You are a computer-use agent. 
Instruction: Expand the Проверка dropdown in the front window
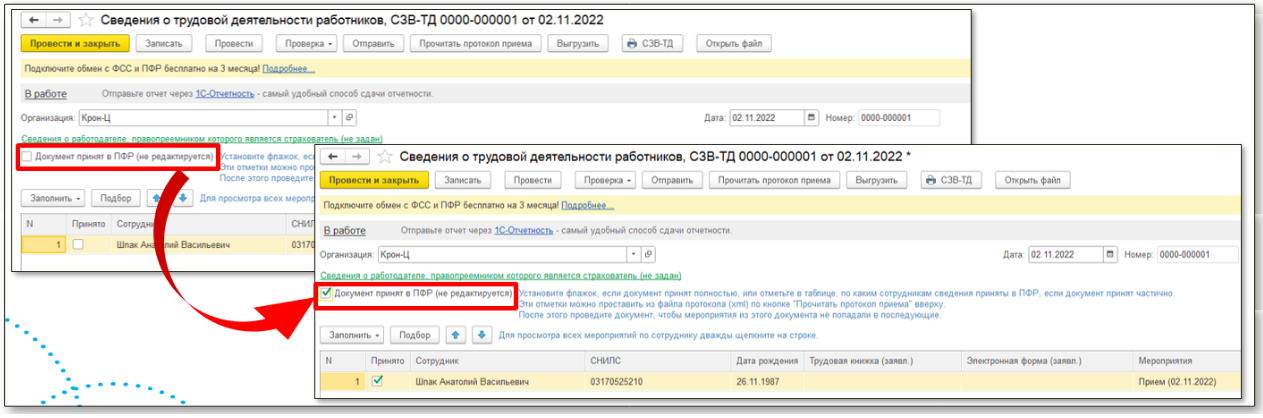coord(603,180)
